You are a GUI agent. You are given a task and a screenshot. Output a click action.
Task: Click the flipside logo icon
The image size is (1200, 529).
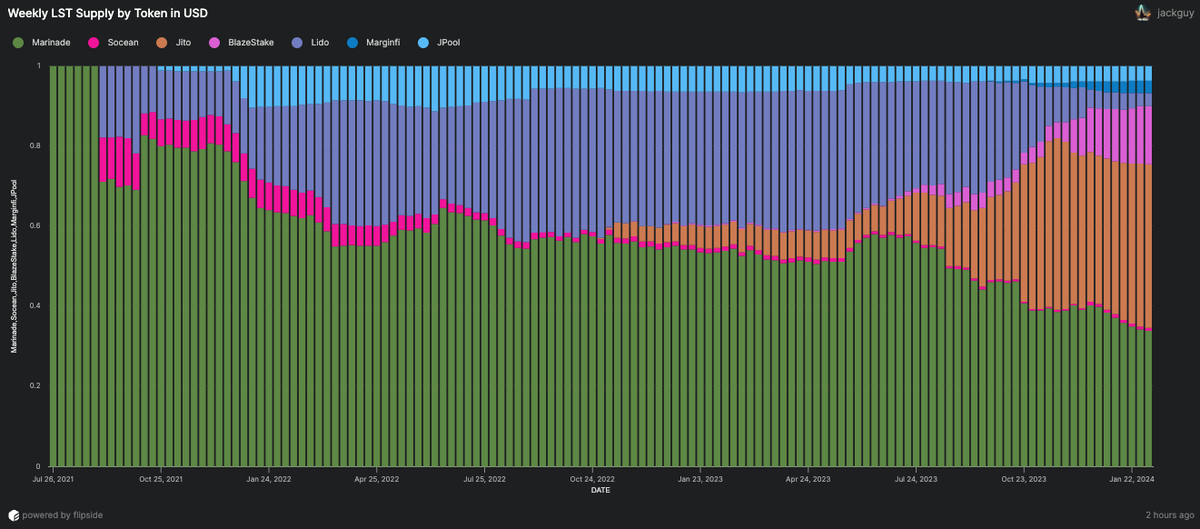[16, 515]
